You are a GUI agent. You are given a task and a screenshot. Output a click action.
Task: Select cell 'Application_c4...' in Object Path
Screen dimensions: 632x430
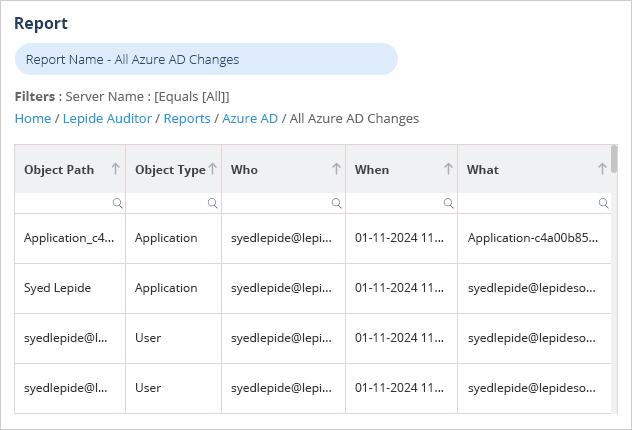(x=70, y=239)
